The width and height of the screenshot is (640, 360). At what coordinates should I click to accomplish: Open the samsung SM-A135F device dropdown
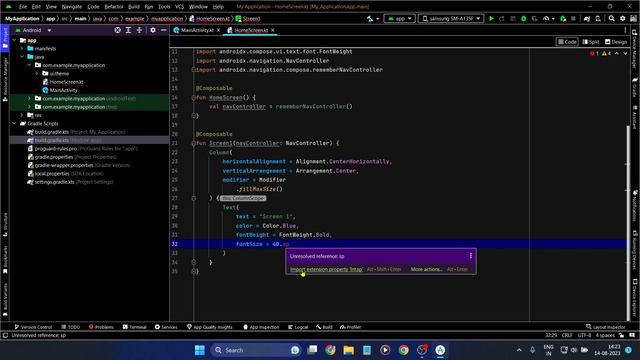[x=451, y=19]
